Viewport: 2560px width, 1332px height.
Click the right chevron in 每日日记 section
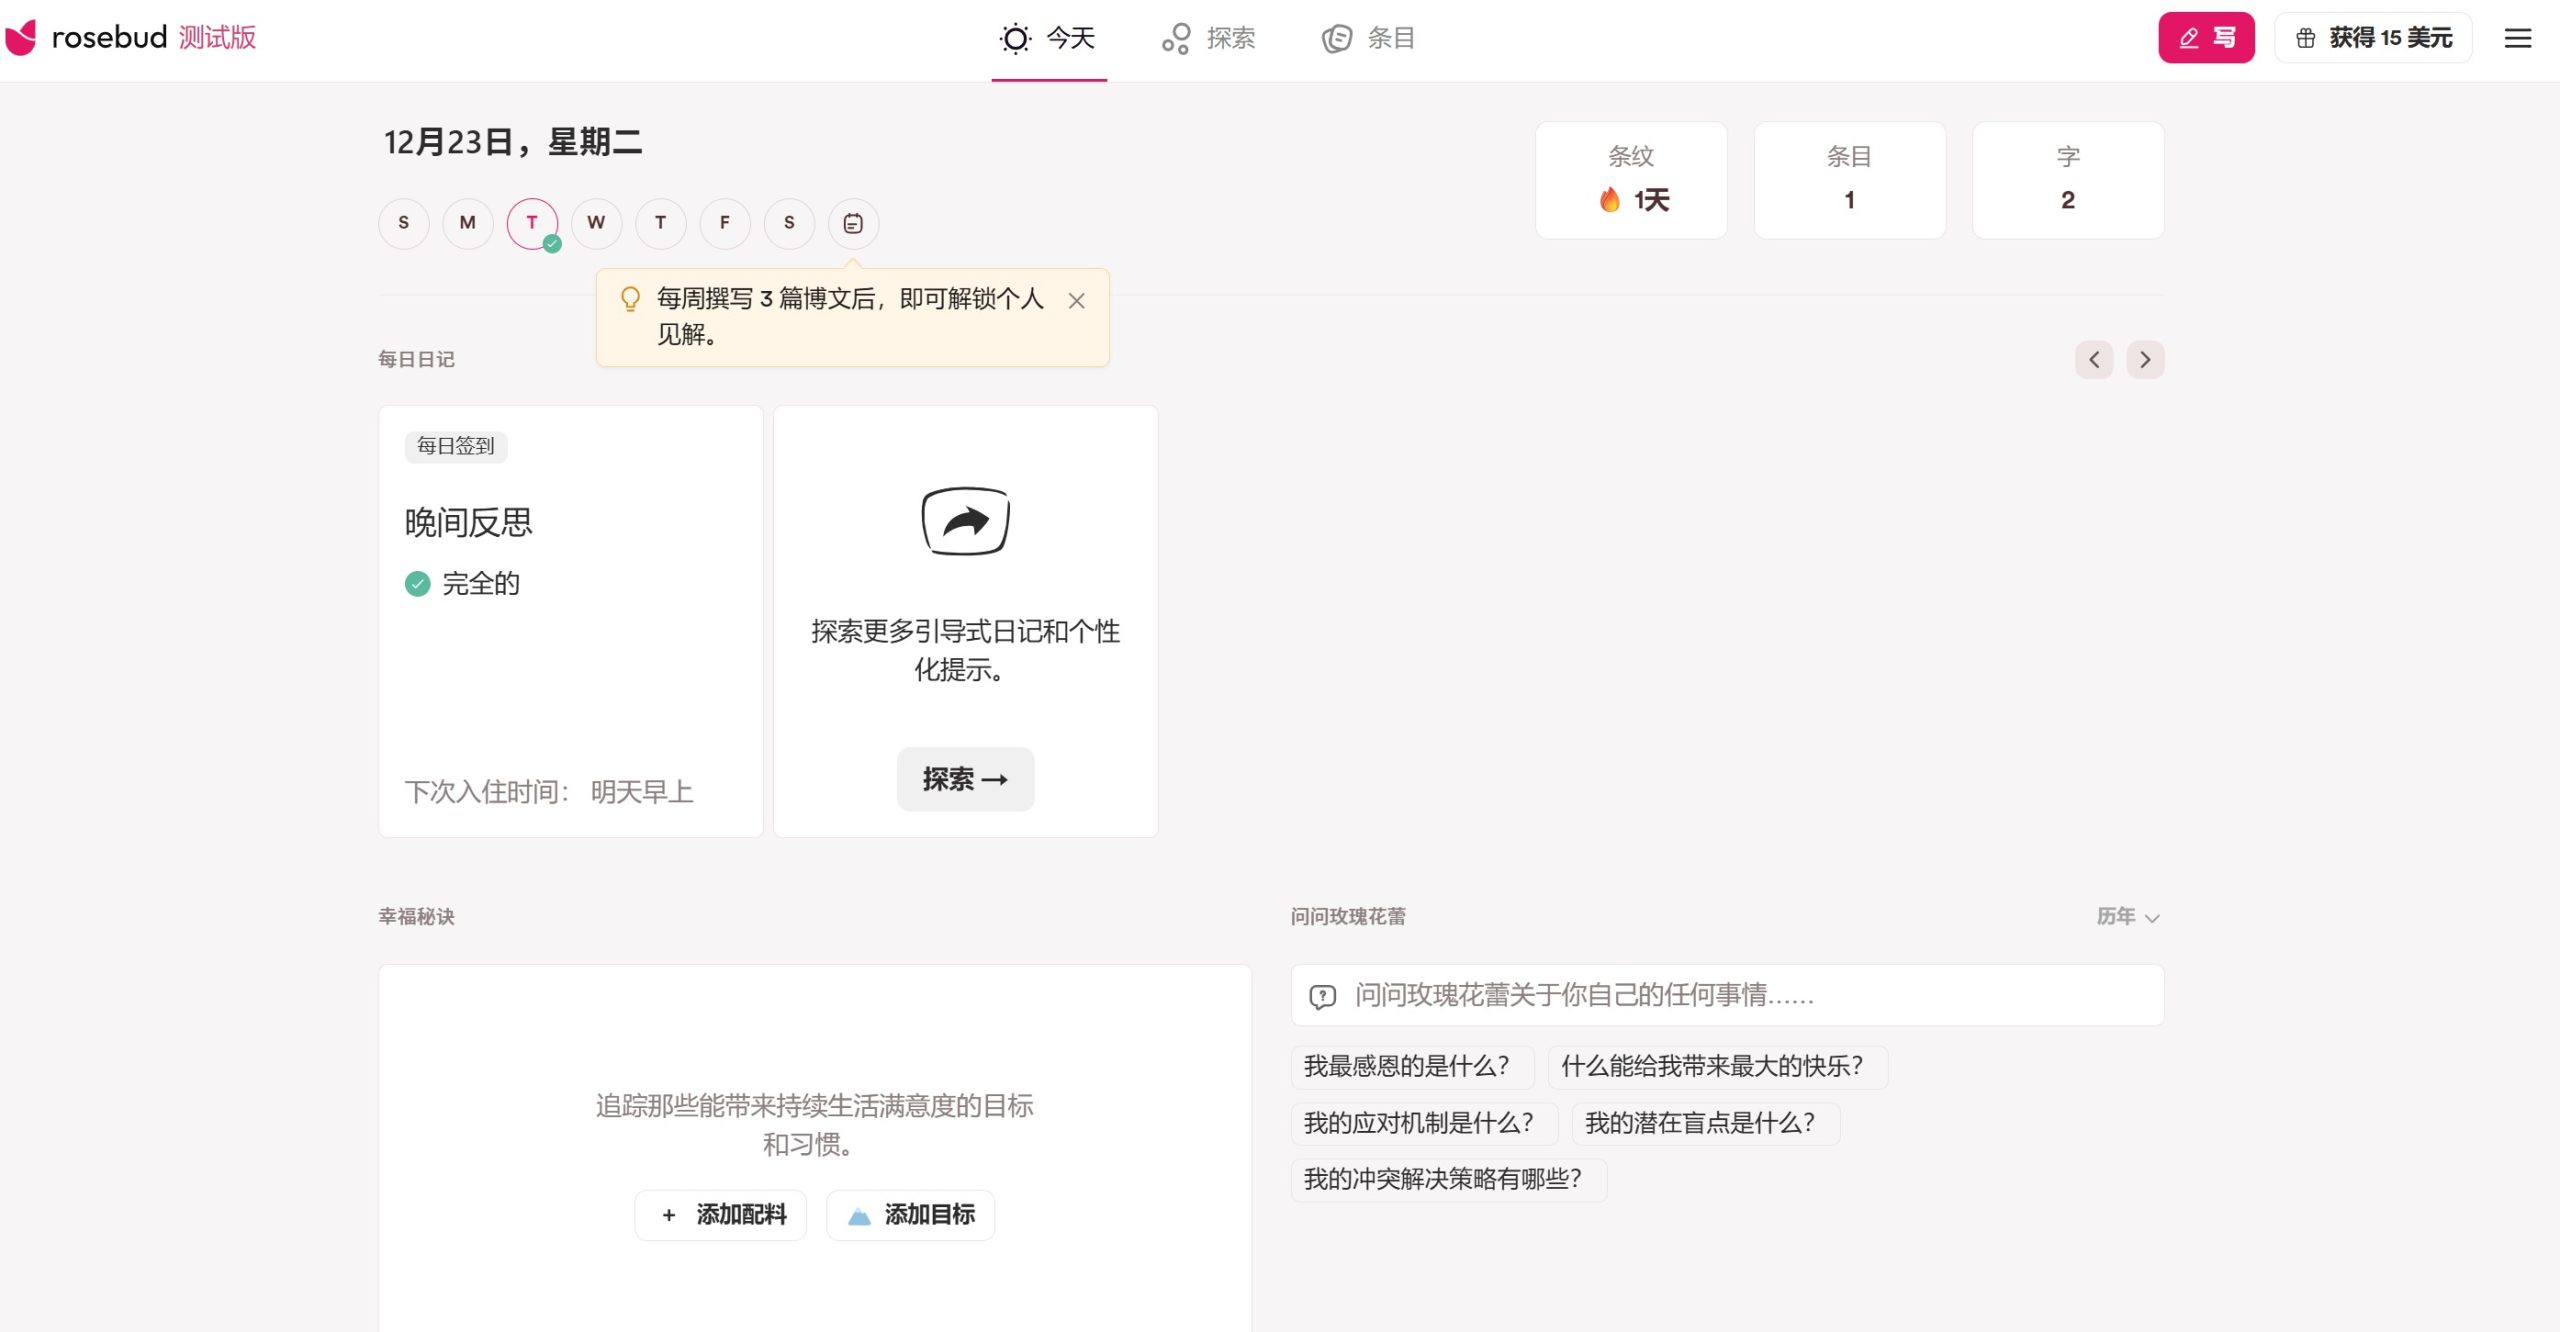(2144, 359)
